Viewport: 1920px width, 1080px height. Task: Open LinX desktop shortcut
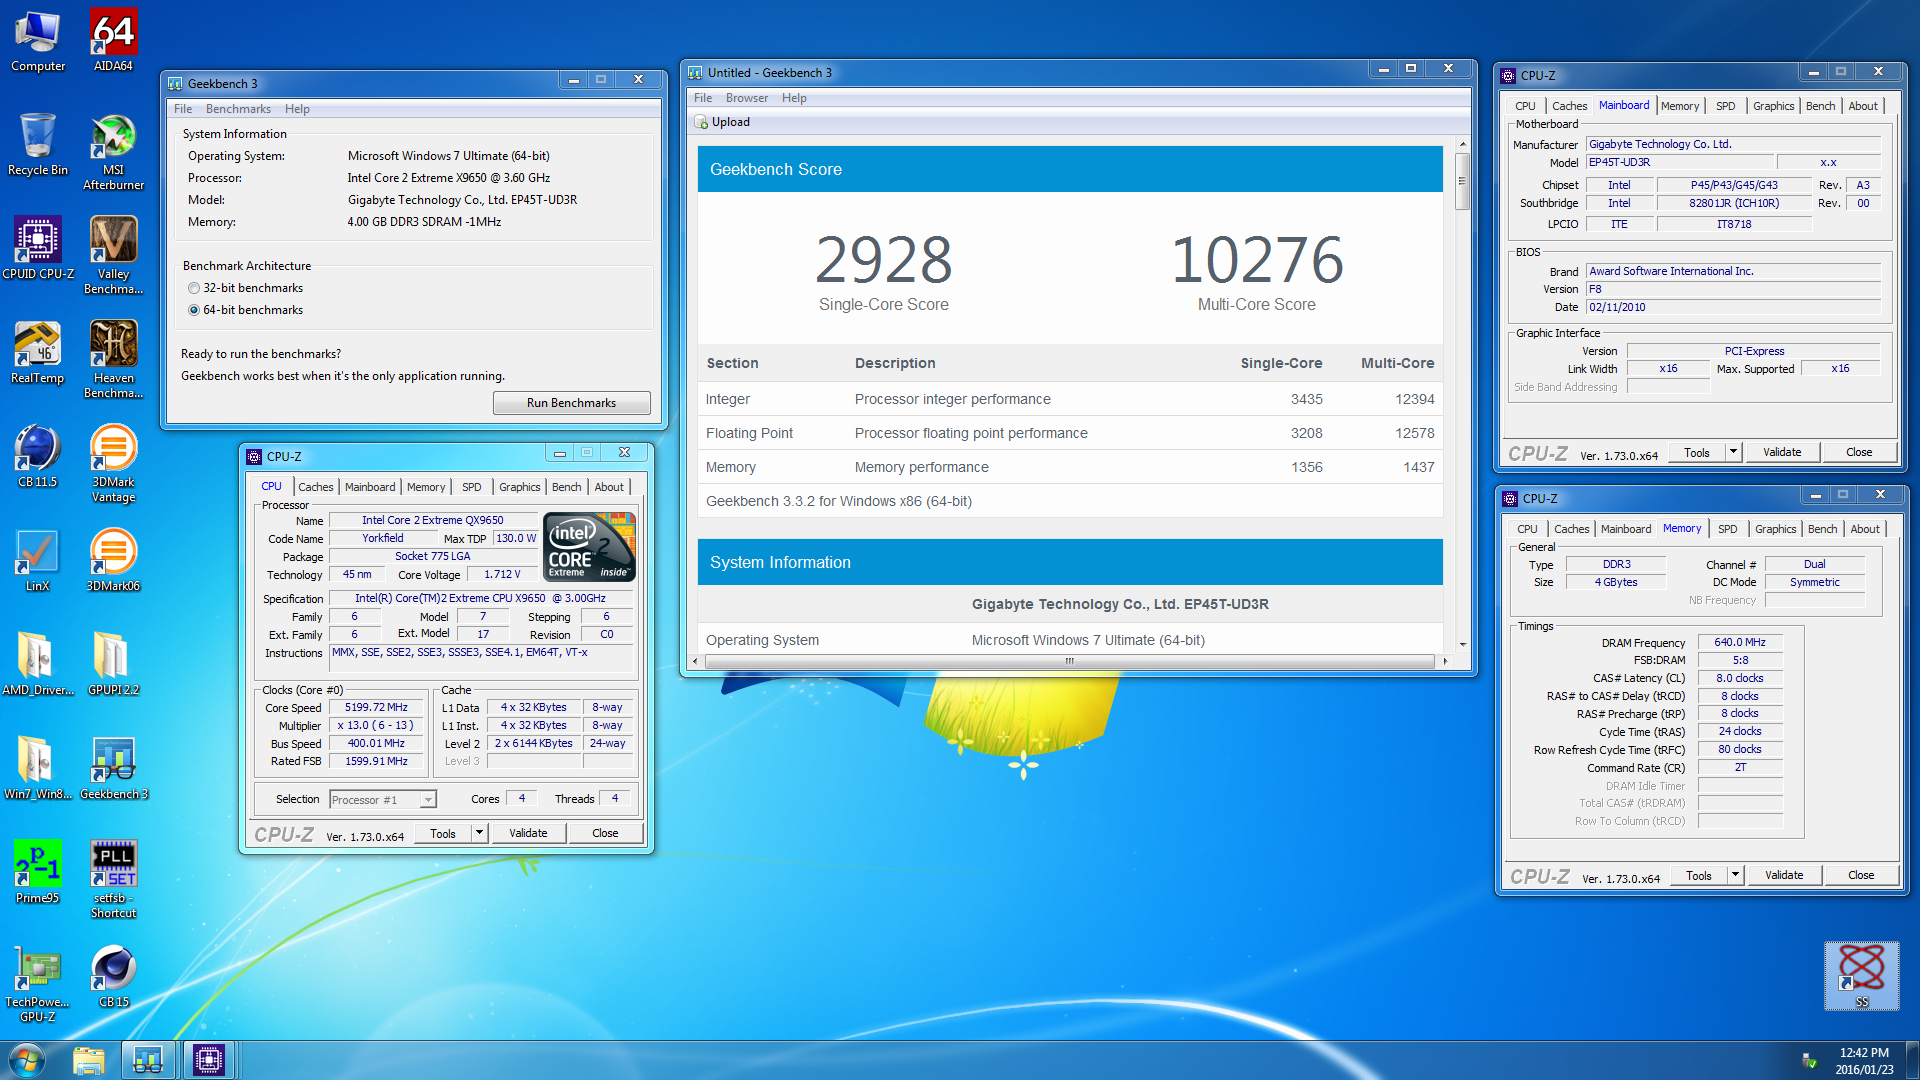tap(38, 561)
